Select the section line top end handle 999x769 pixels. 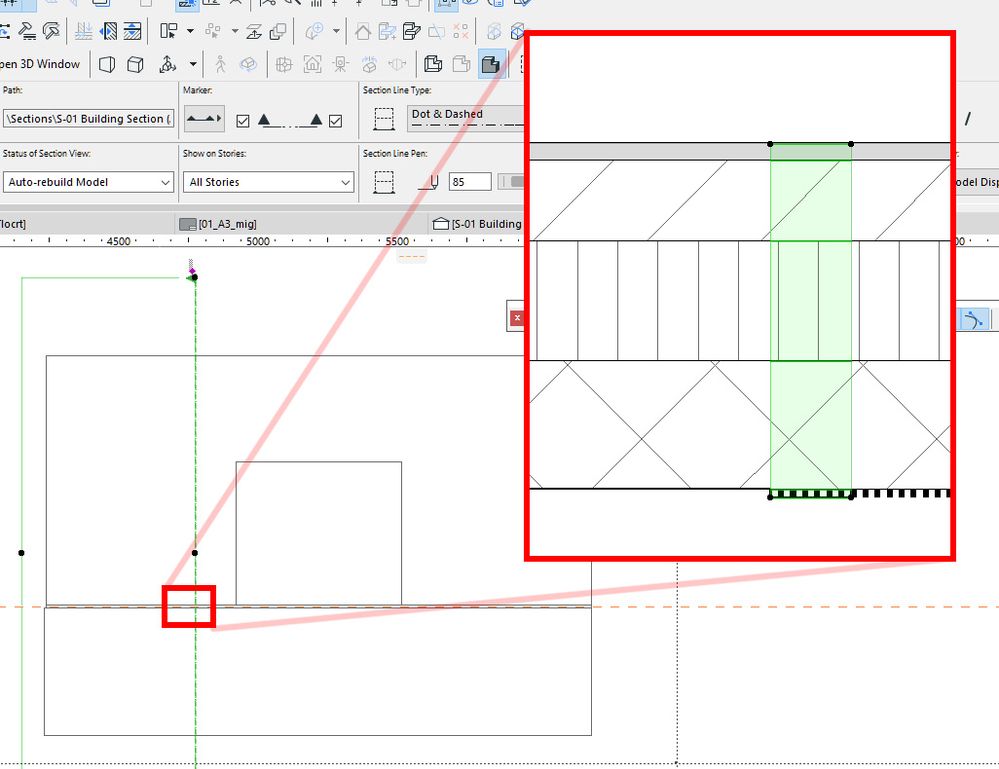[194, 277]
